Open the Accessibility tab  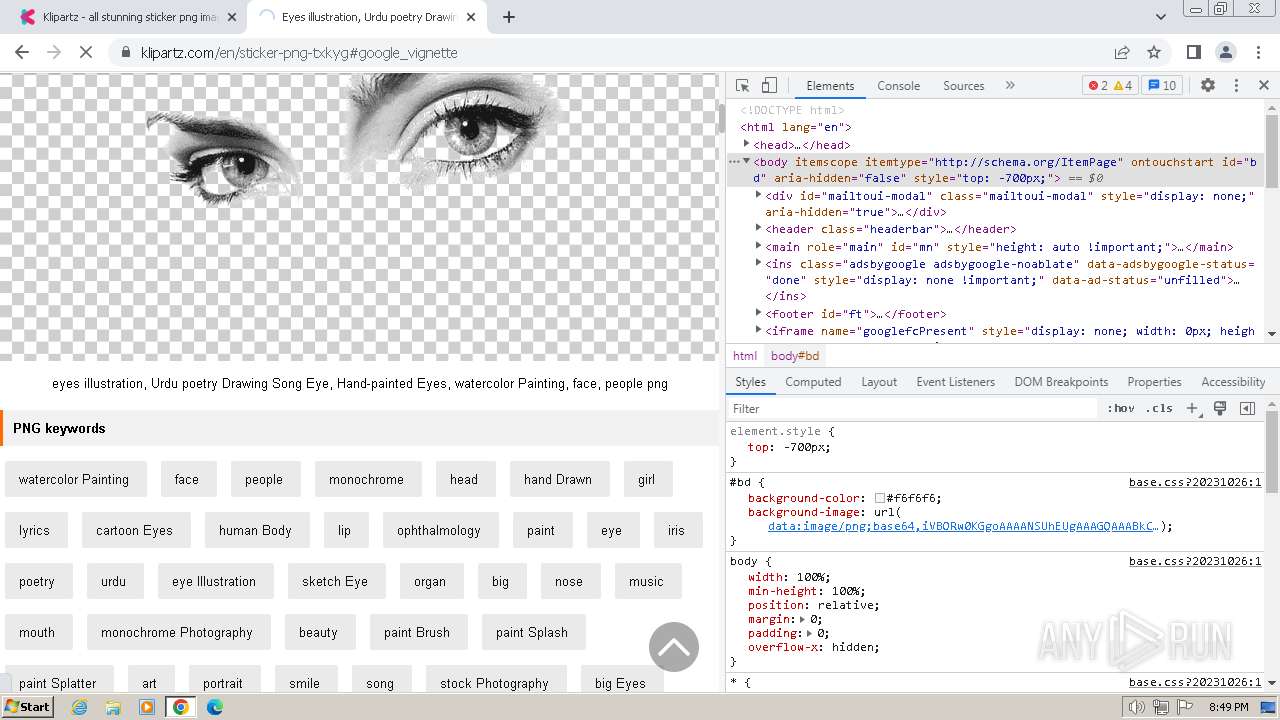point(1233,382)
